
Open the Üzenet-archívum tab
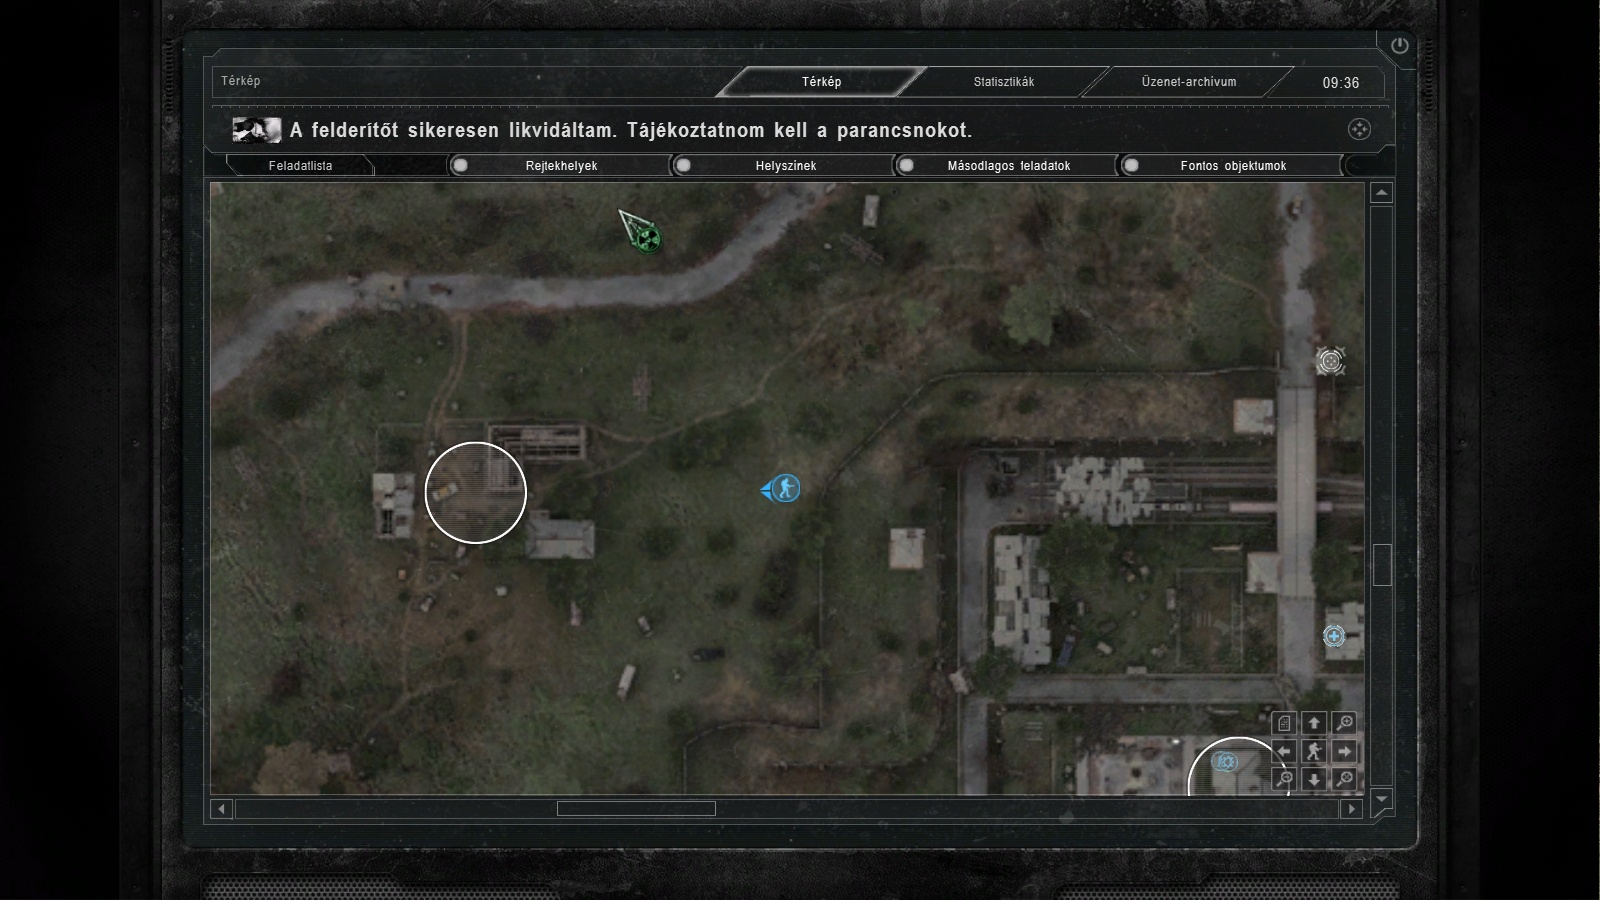(1188, 82)
